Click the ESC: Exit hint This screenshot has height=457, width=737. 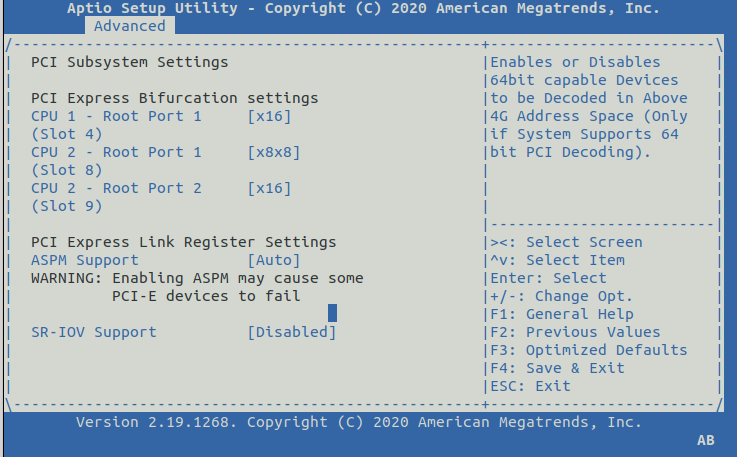[x=531, y=386]
